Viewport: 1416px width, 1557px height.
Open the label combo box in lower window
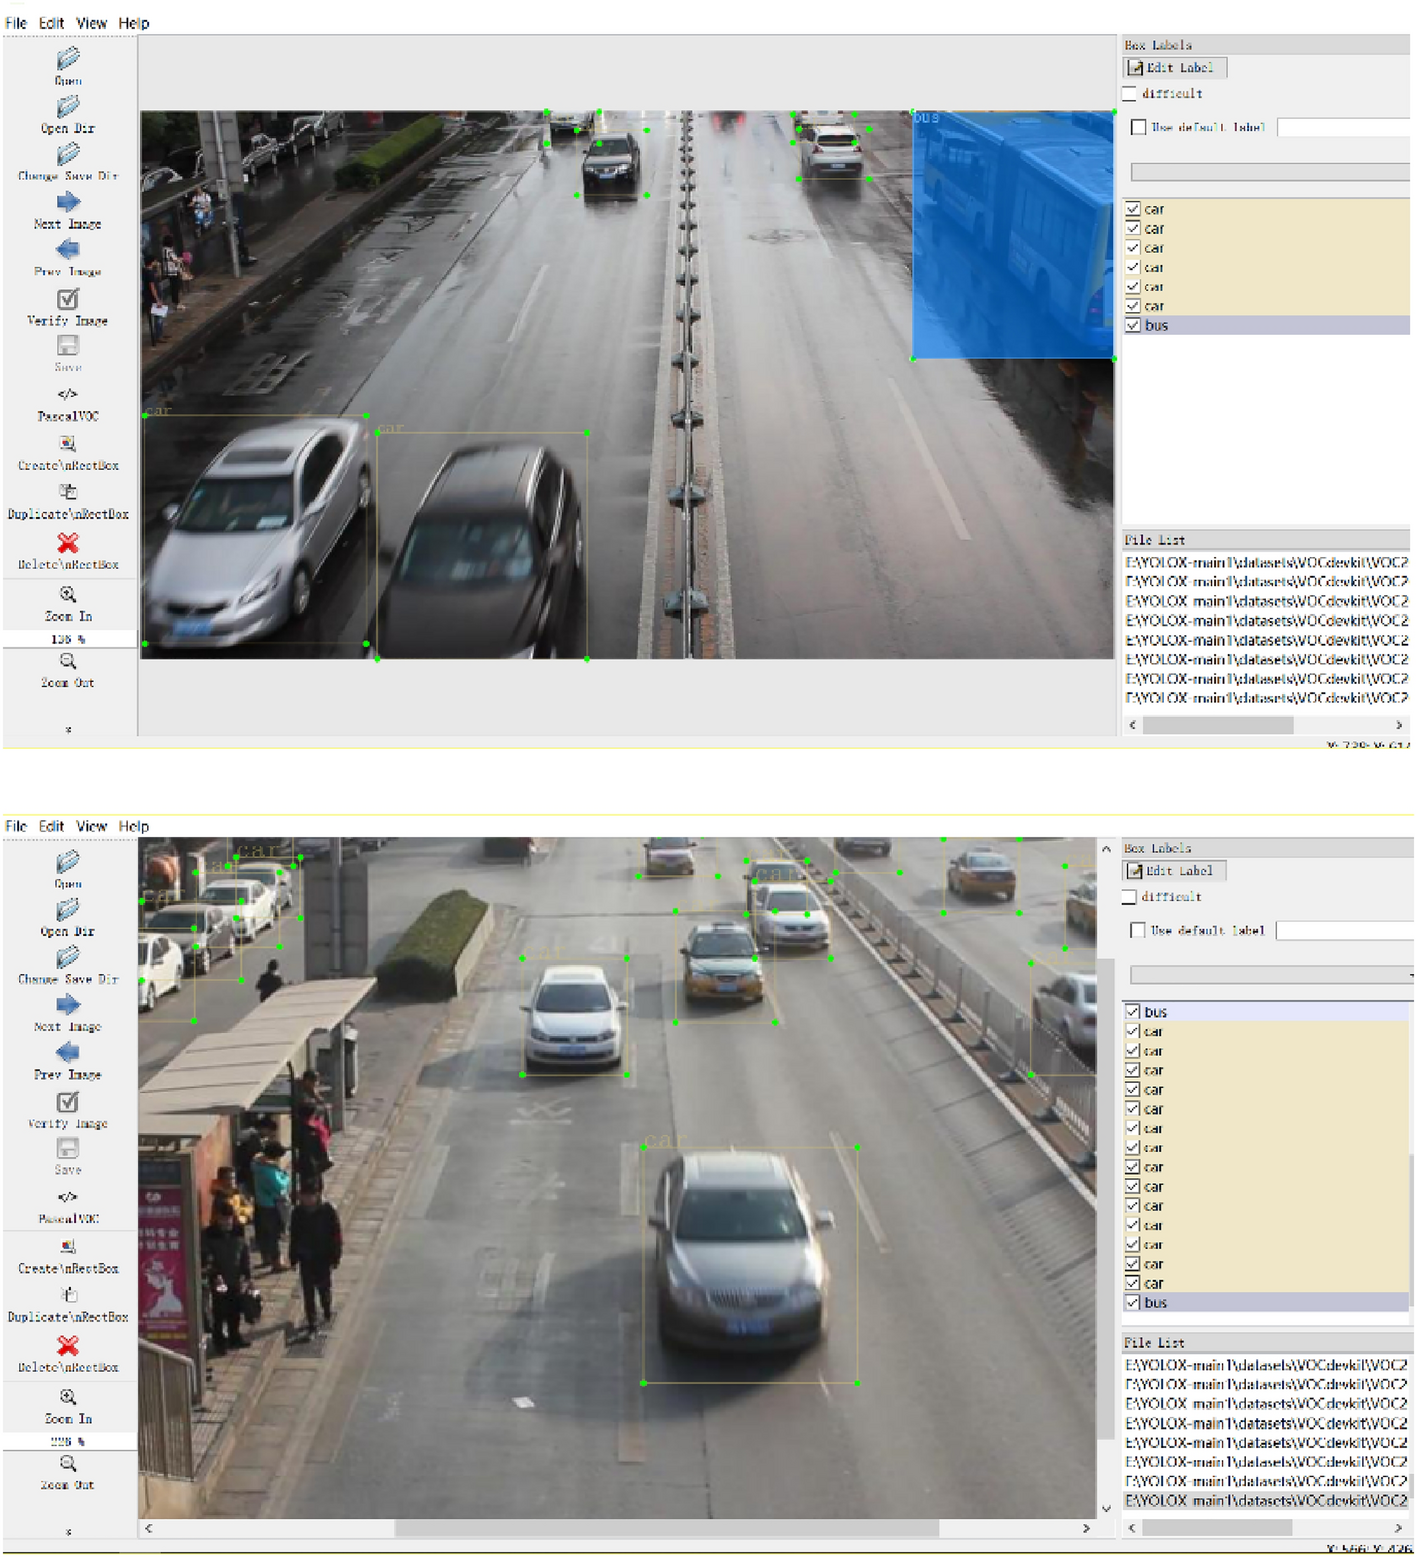1268,975
